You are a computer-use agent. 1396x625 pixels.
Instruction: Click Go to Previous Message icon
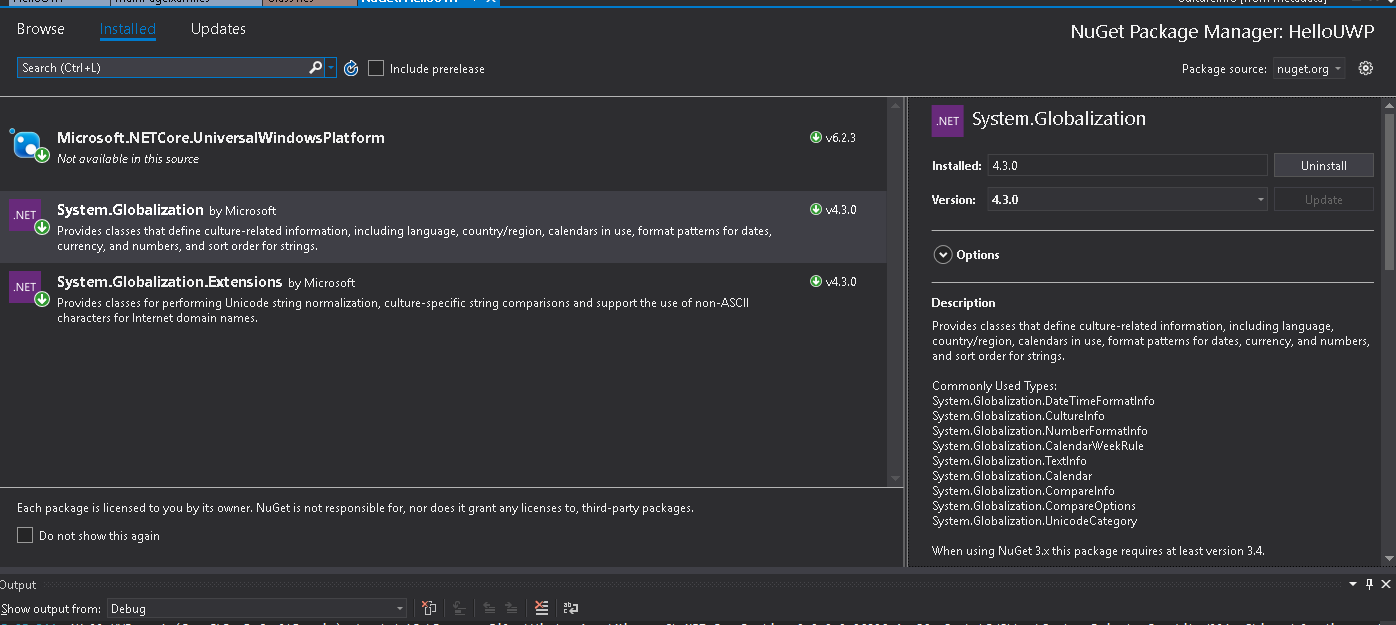488,608
